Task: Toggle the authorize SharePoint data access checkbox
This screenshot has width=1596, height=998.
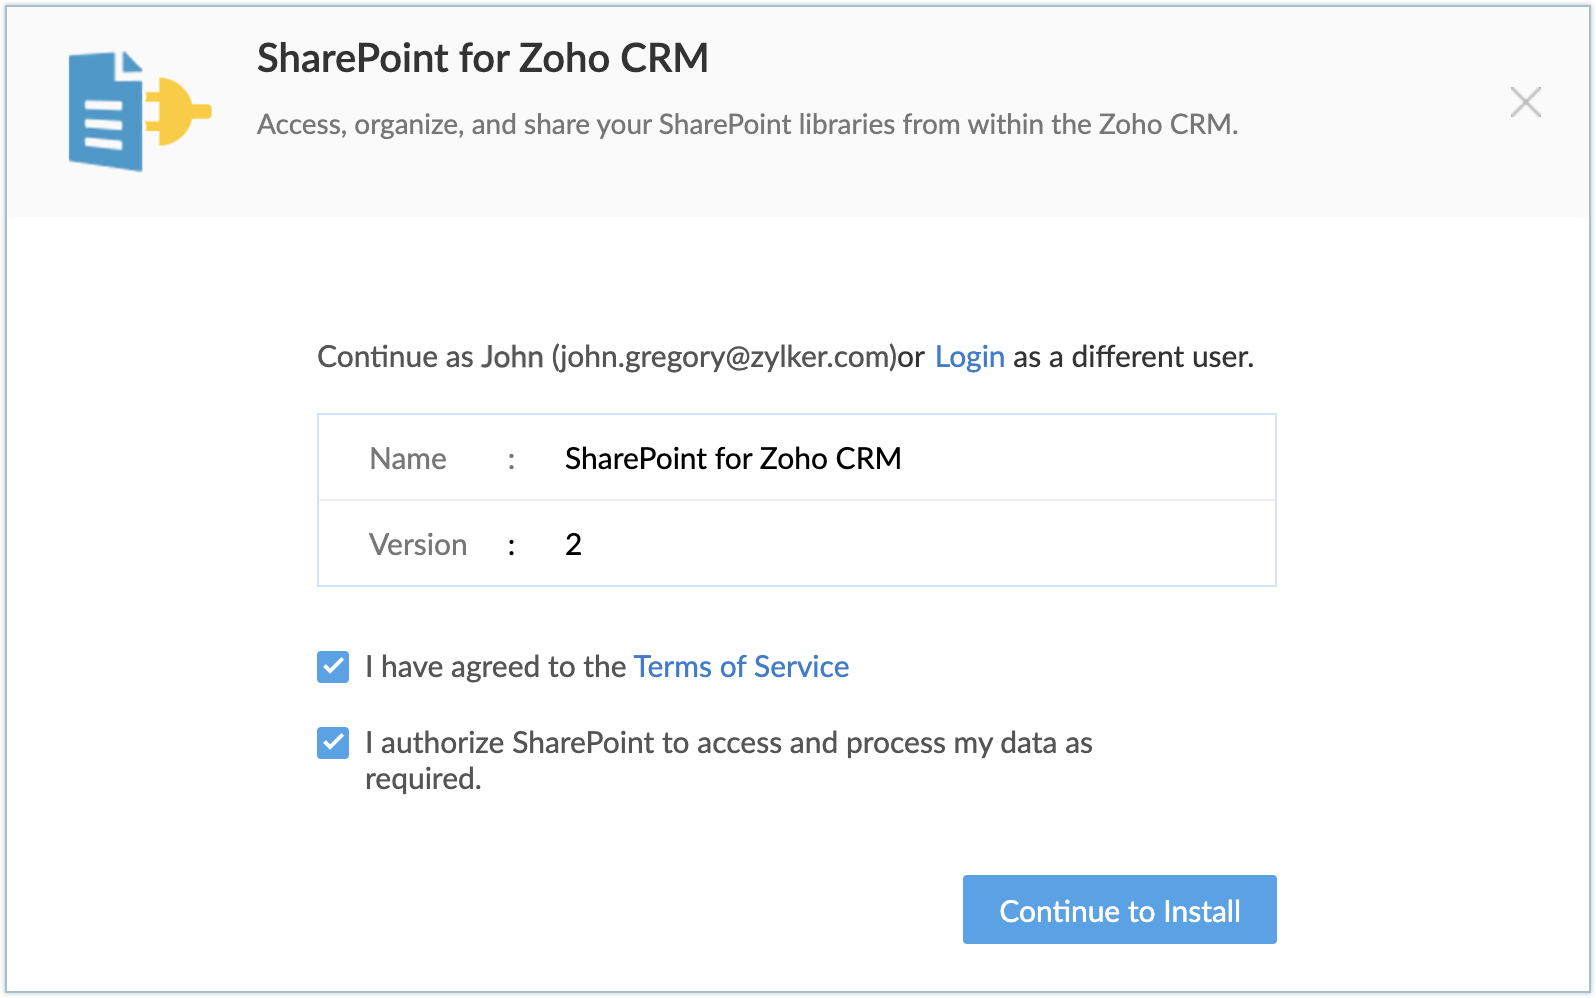Action: (333, 743)
